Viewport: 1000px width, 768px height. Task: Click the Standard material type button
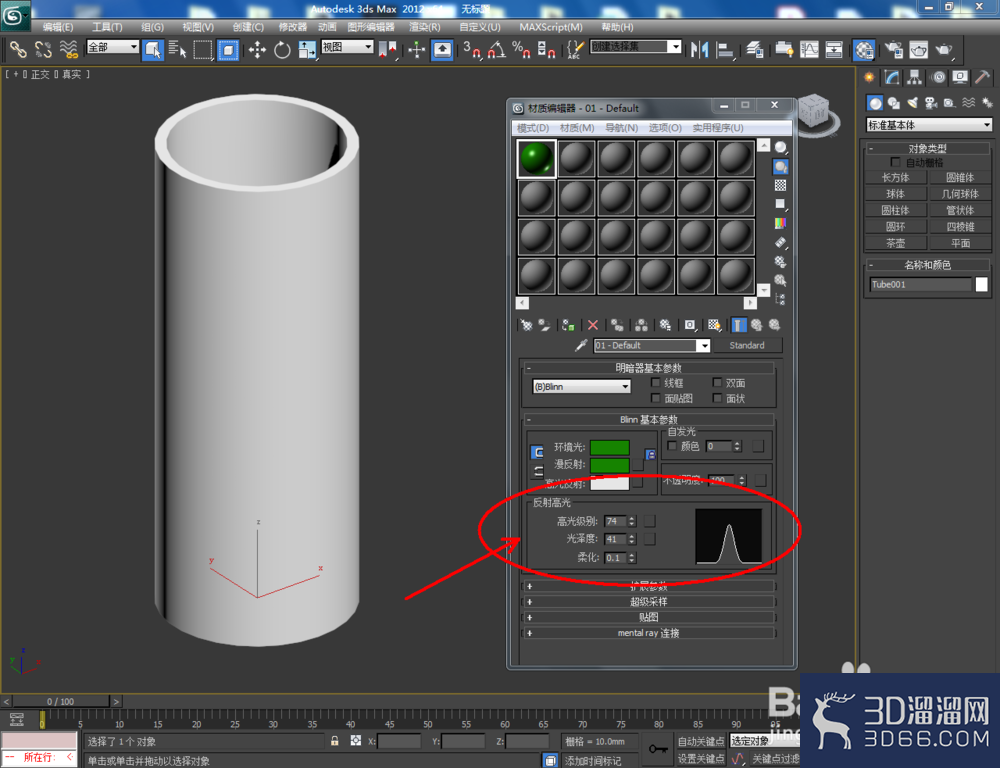pyautogui.click(x=747, y=345)
